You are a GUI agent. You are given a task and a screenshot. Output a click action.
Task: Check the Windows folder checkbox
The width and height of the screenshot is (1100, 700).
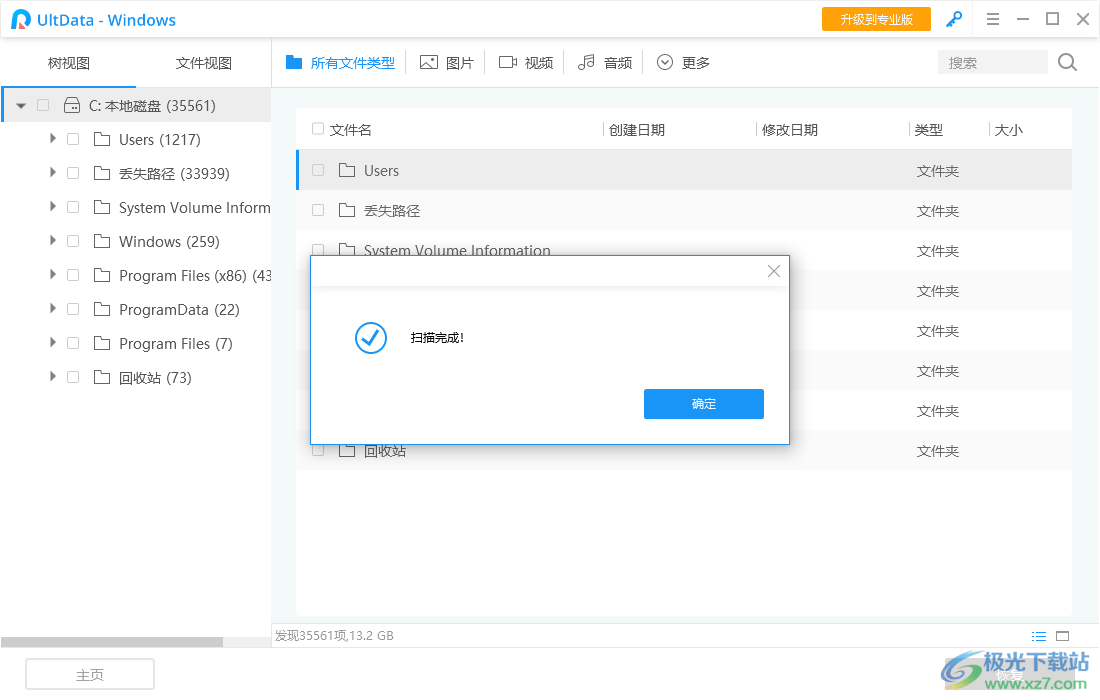72,241
